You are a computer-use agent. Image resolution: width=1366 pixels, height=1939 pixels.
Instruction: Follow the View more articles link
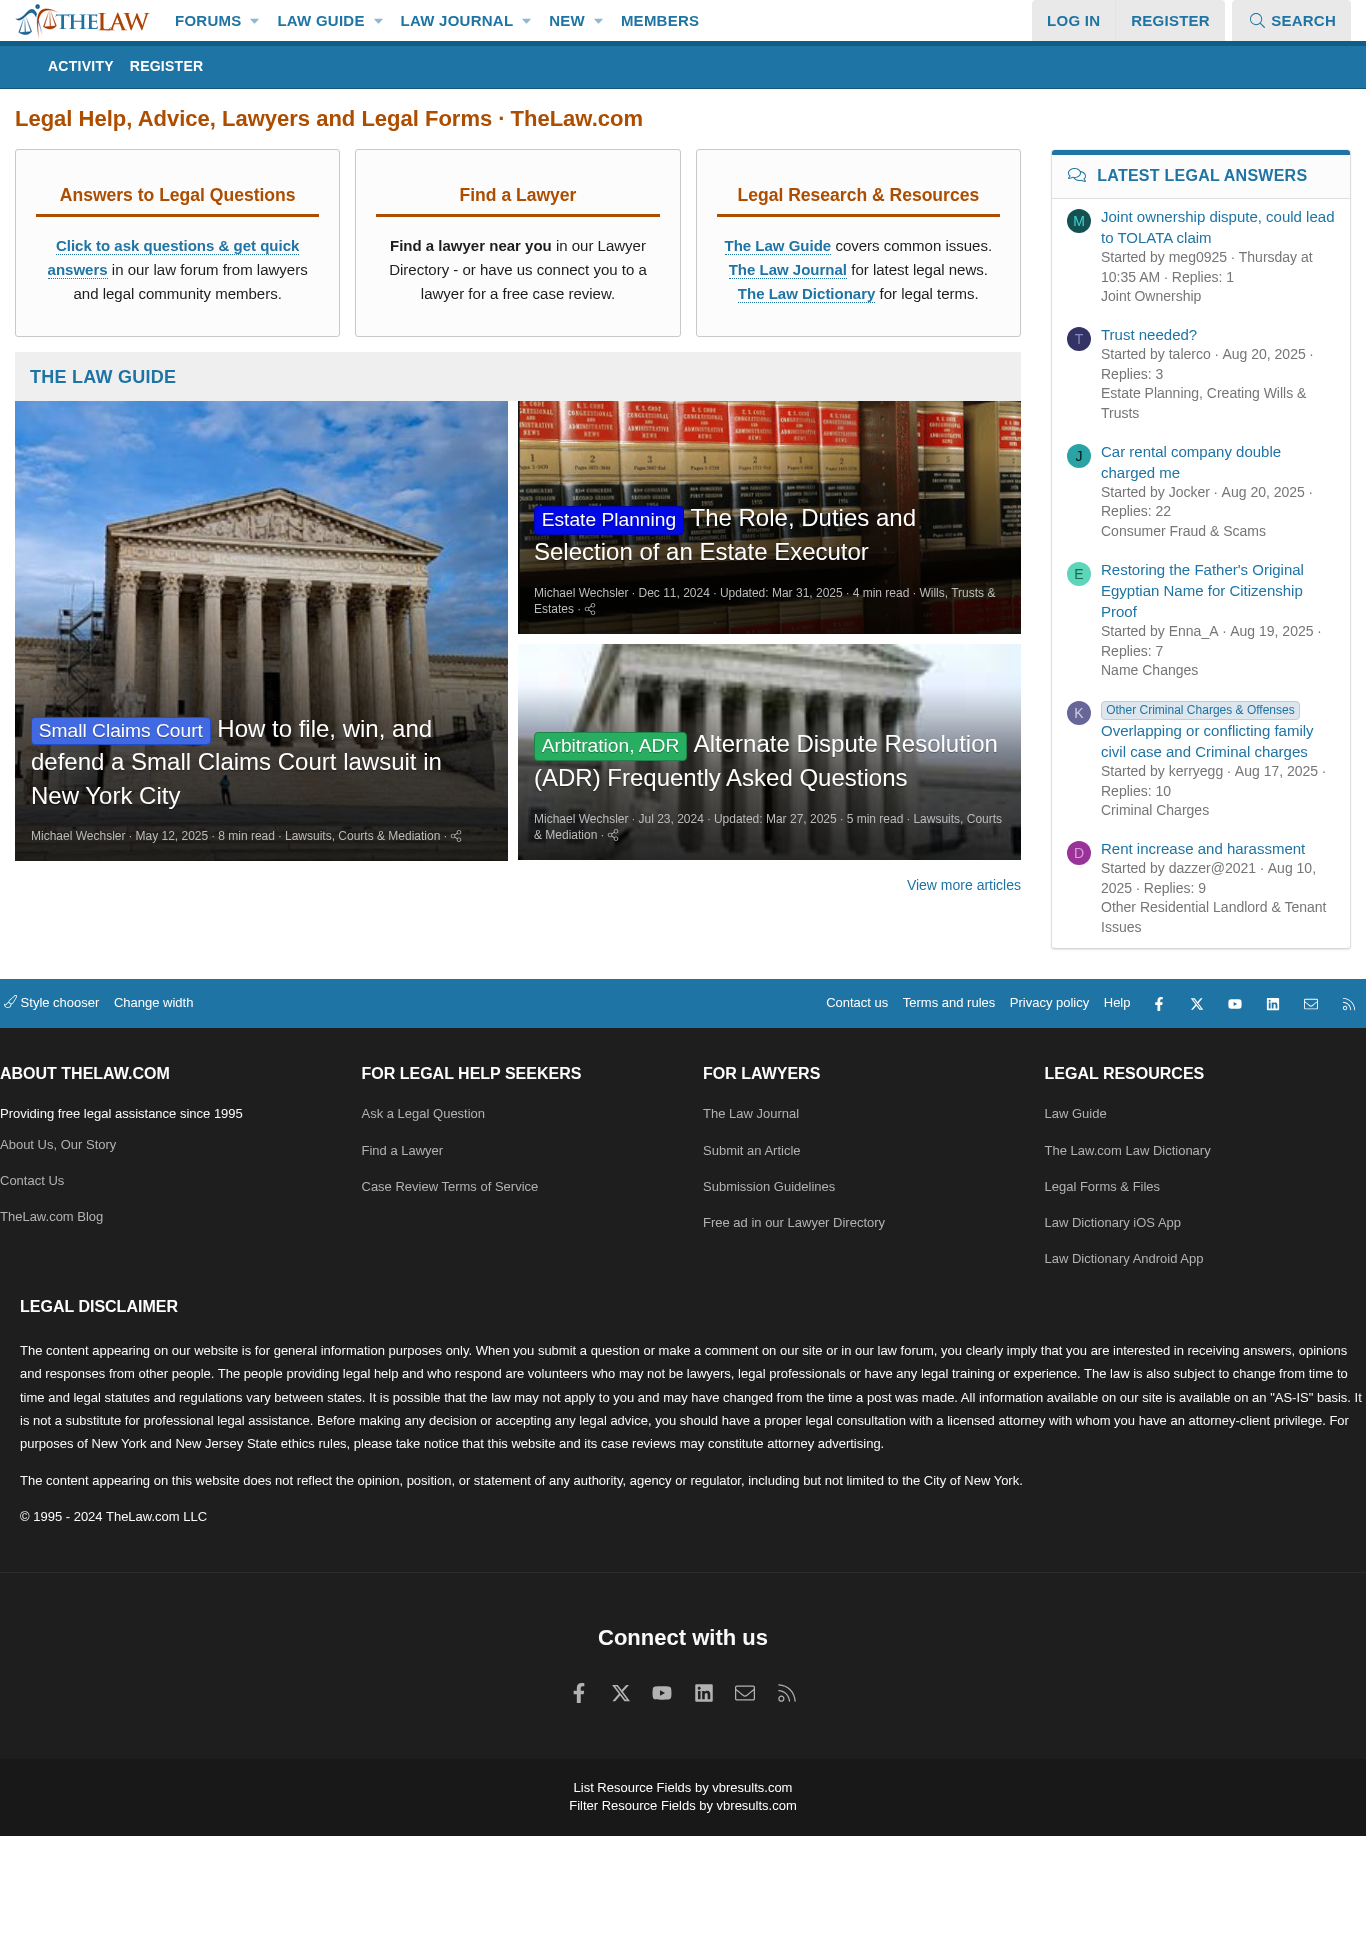pos(964,885)
